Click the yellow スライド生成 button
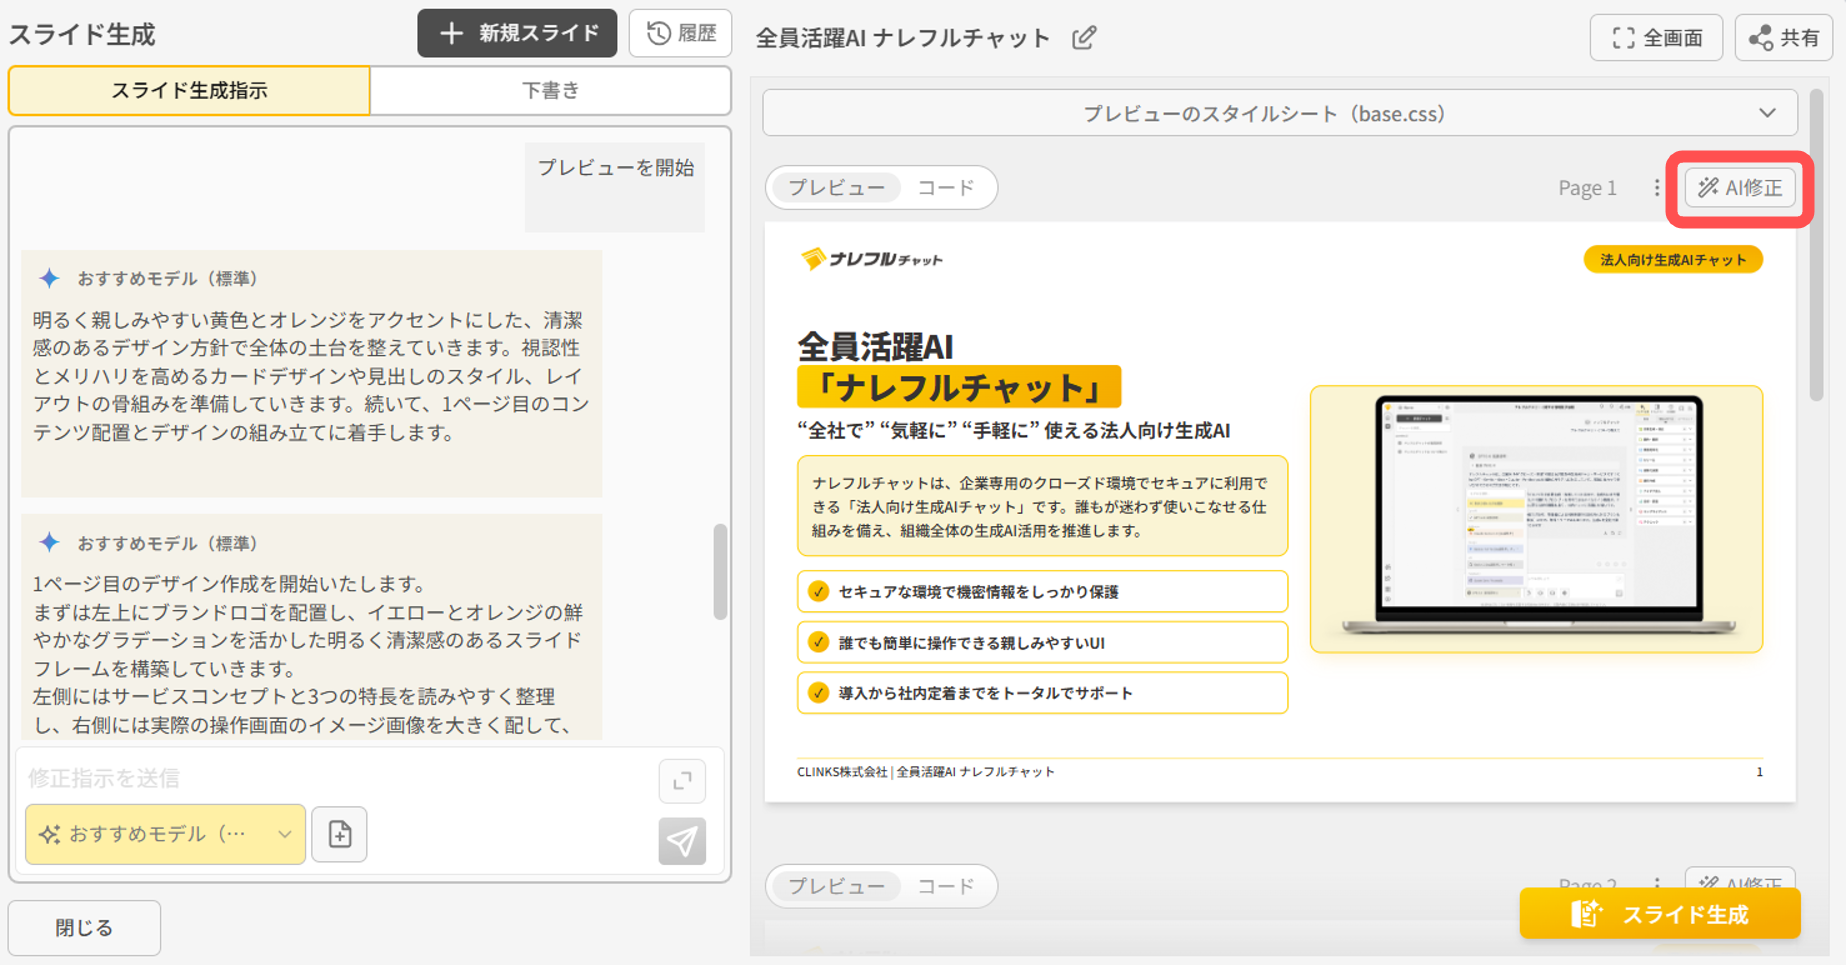 (1659, 914)
